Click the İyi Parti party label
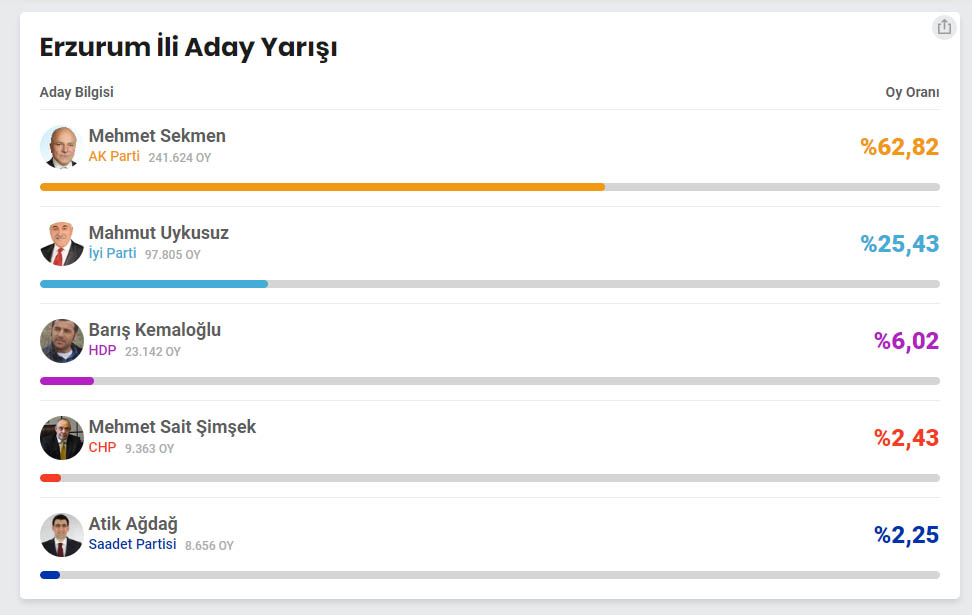 click(x=112, y=253)
